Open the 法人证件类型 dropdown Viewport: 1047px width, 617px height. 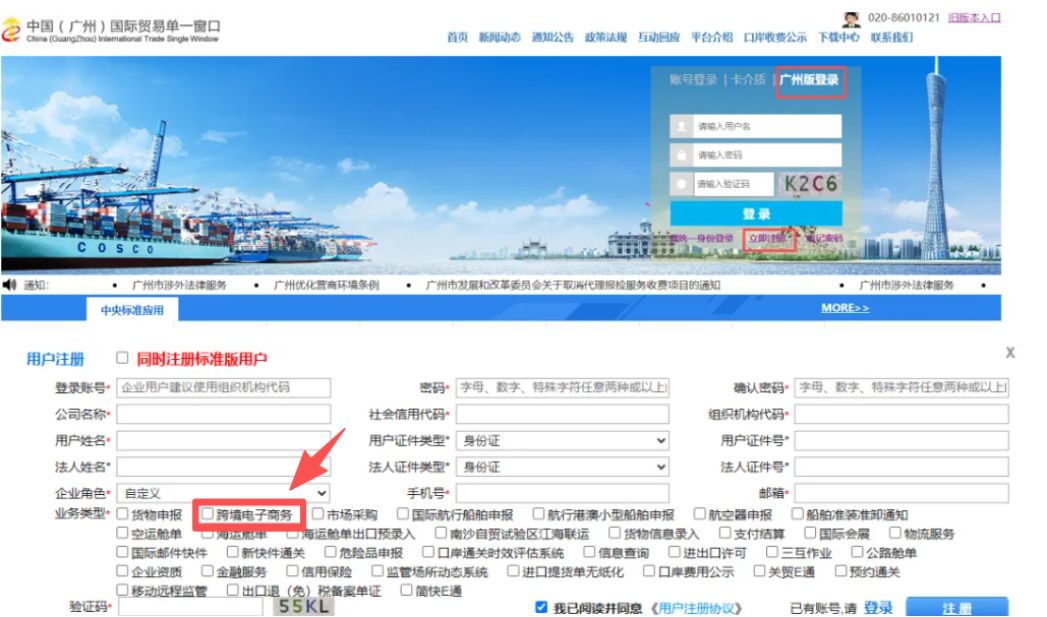coord(562,467)
